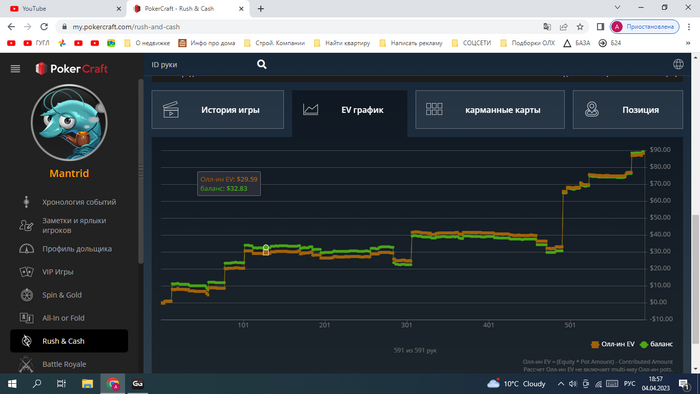Expand the hidden bookmarks chevron
This screenshot has width=700, height=394.
pos(688,43)
